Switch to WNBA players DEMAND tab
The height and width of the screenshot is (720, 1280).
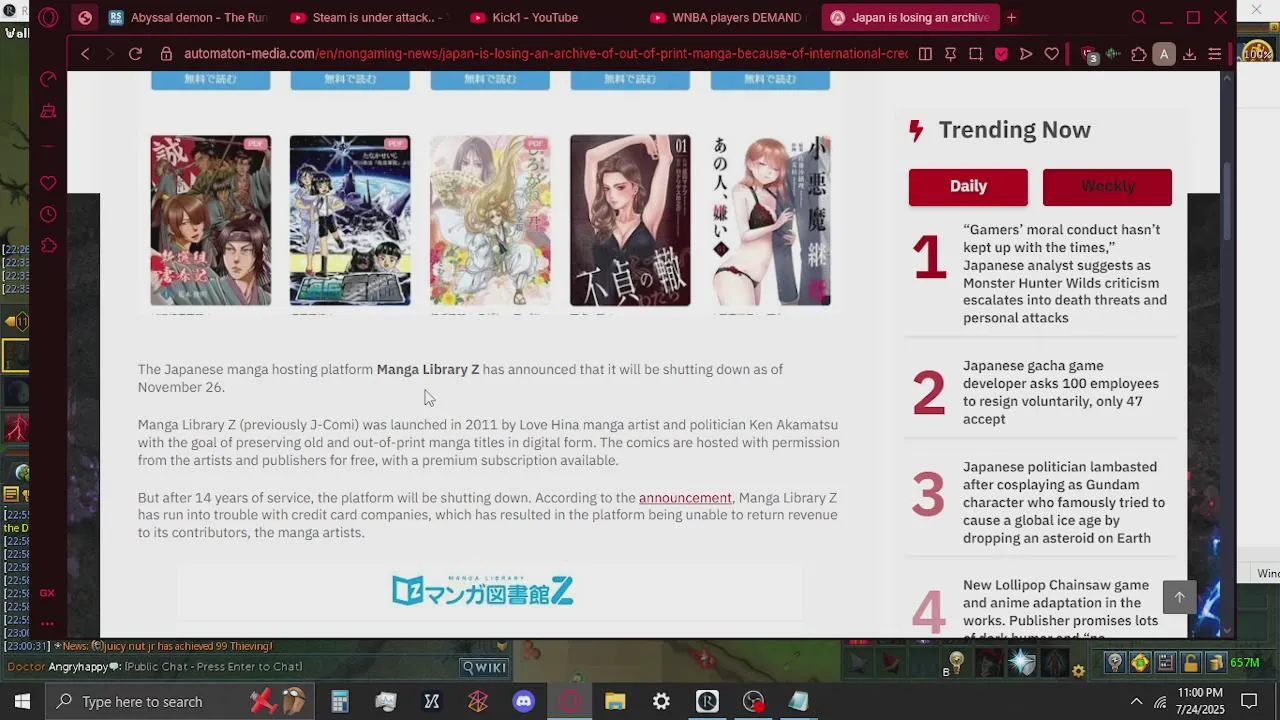pos(728,18)
